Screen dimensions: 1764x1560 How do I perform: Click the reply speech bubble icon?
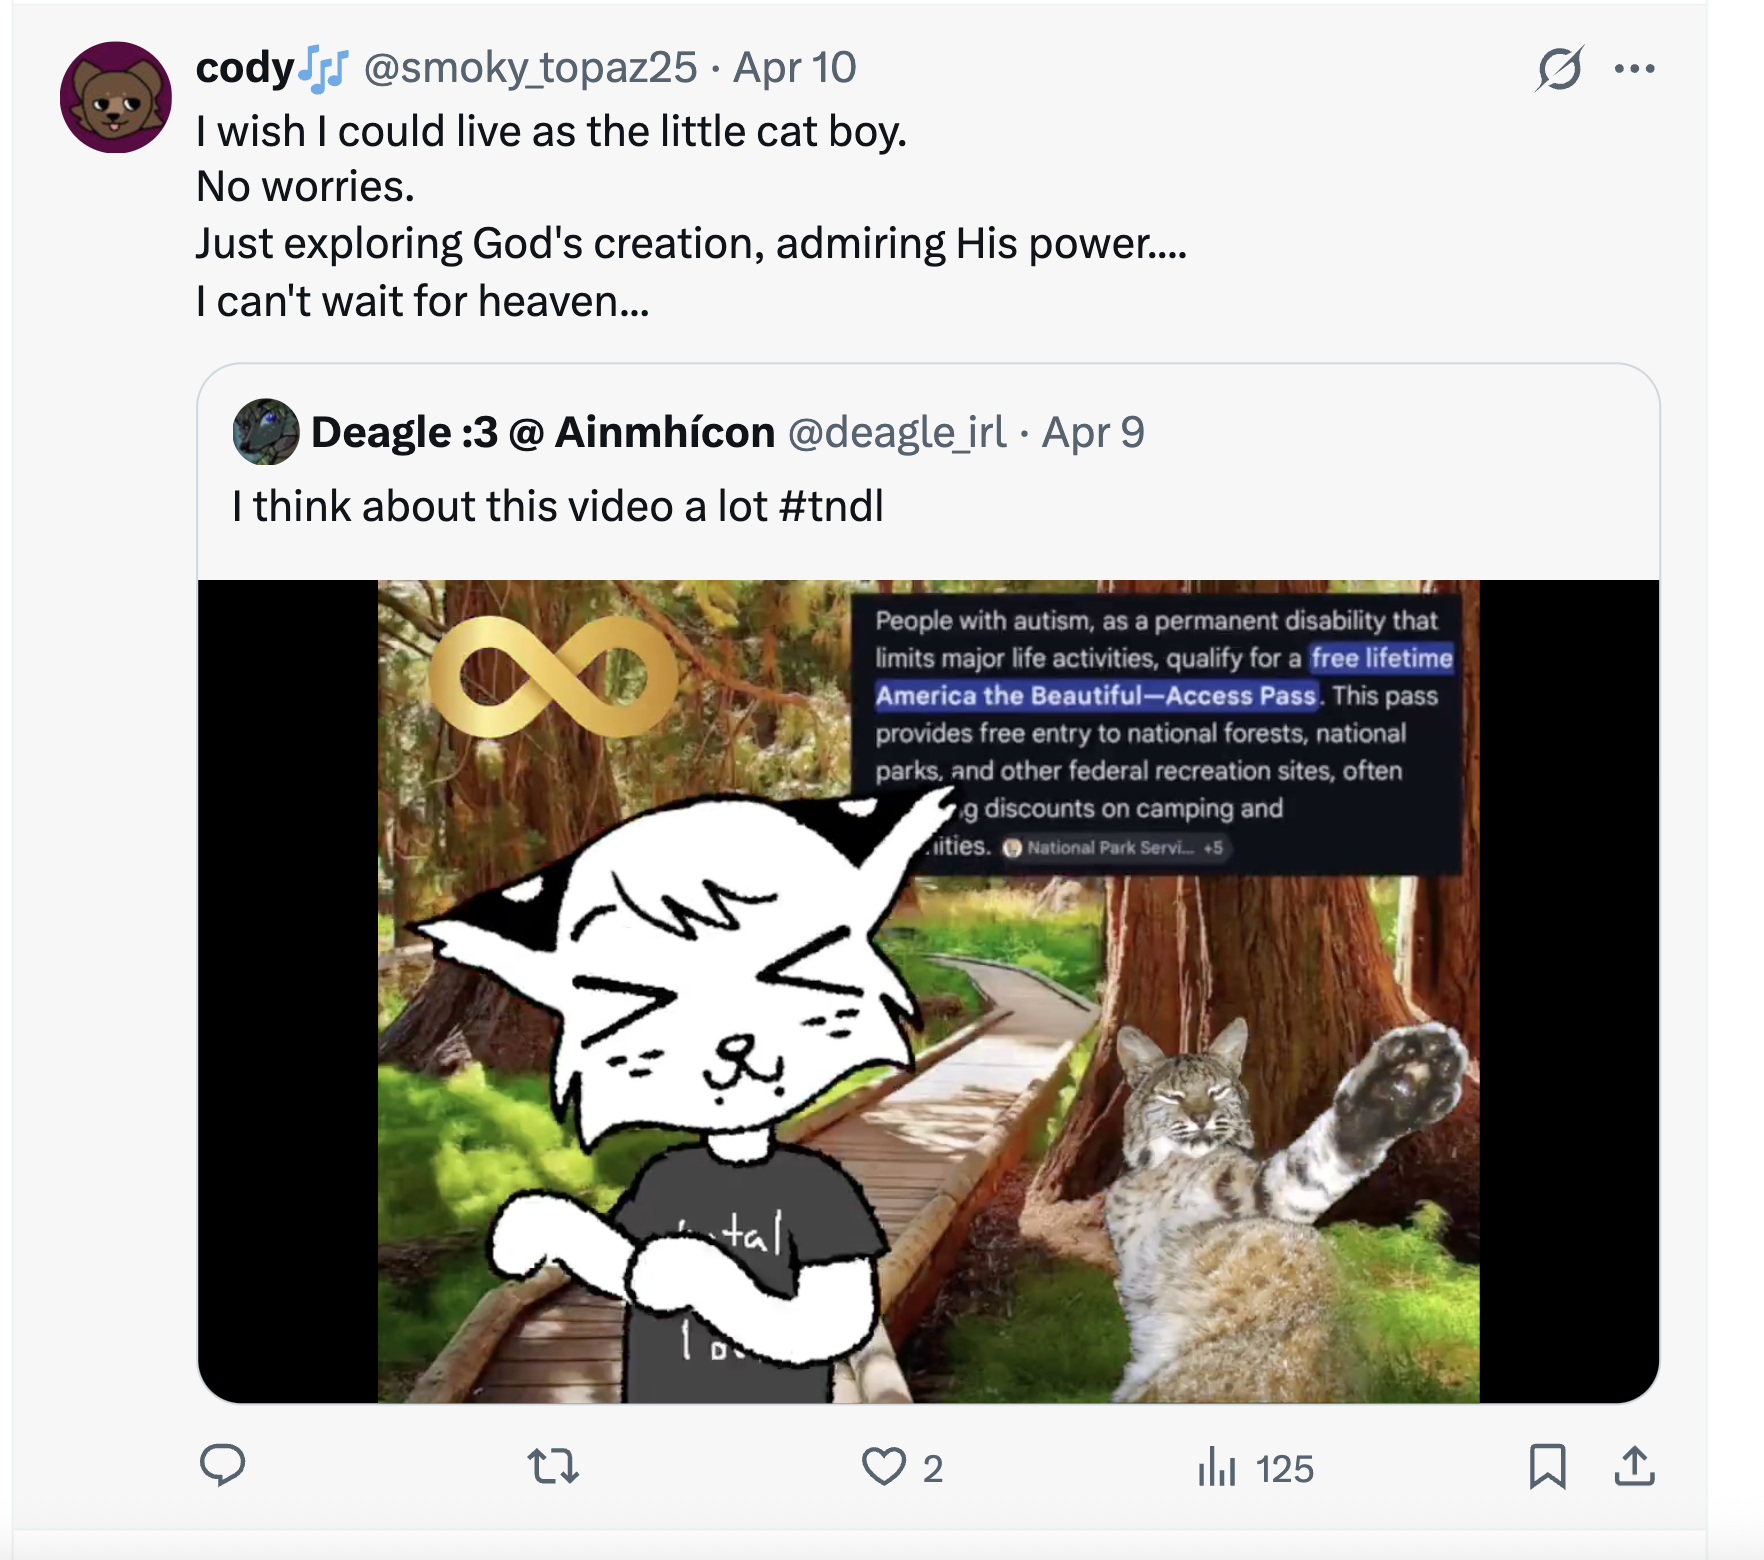coord(222,1466)
